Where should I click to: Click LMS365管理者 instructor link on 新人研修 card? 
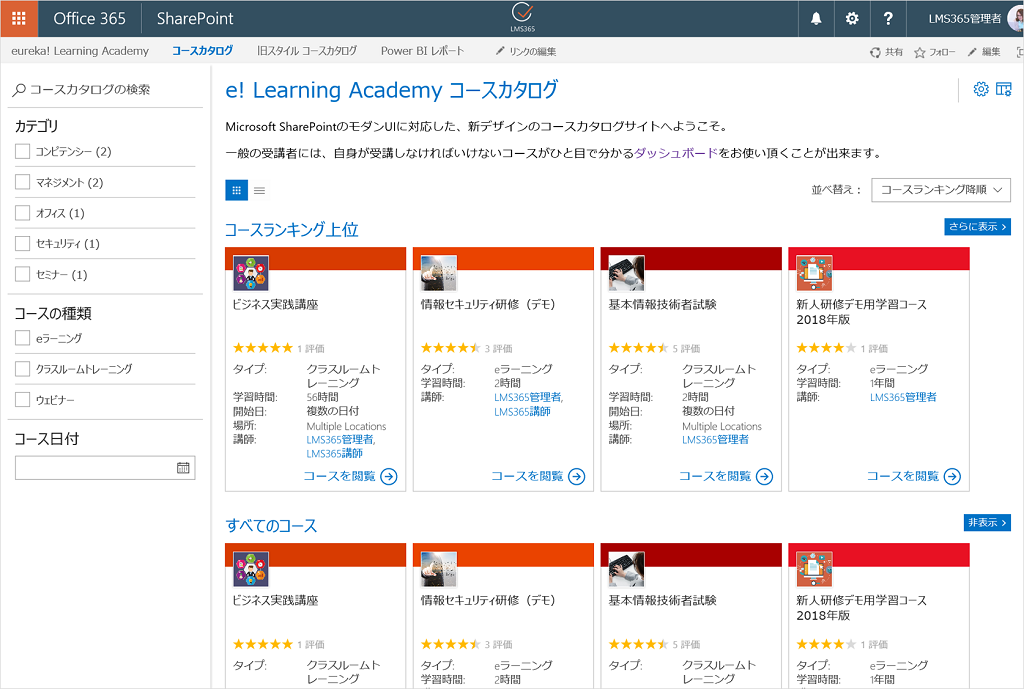tap(903, 397)
